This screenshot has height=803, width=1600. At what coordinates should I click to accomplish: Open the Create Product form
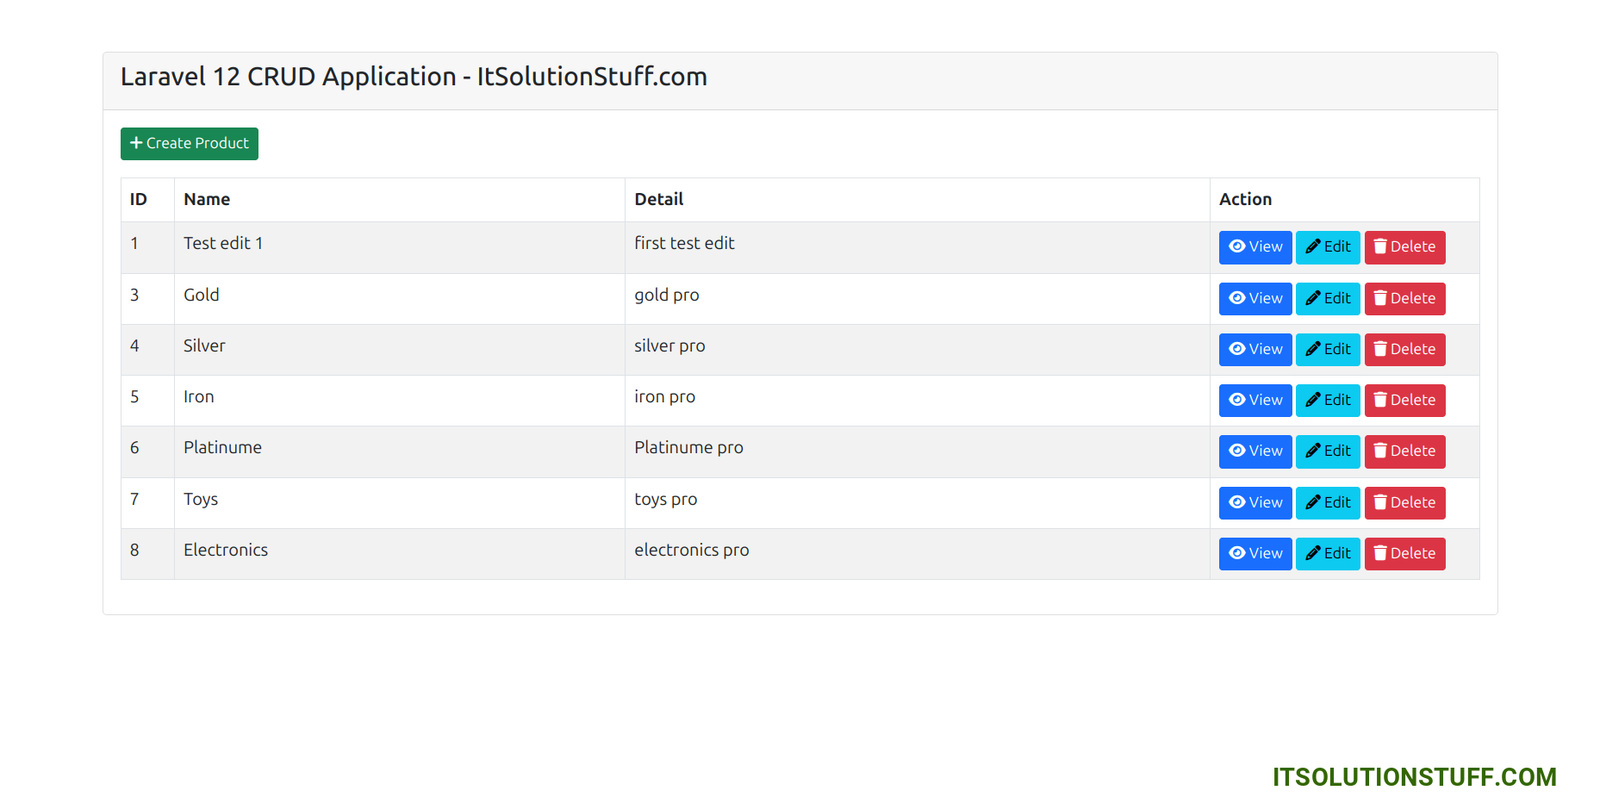[x=189, y=143]
